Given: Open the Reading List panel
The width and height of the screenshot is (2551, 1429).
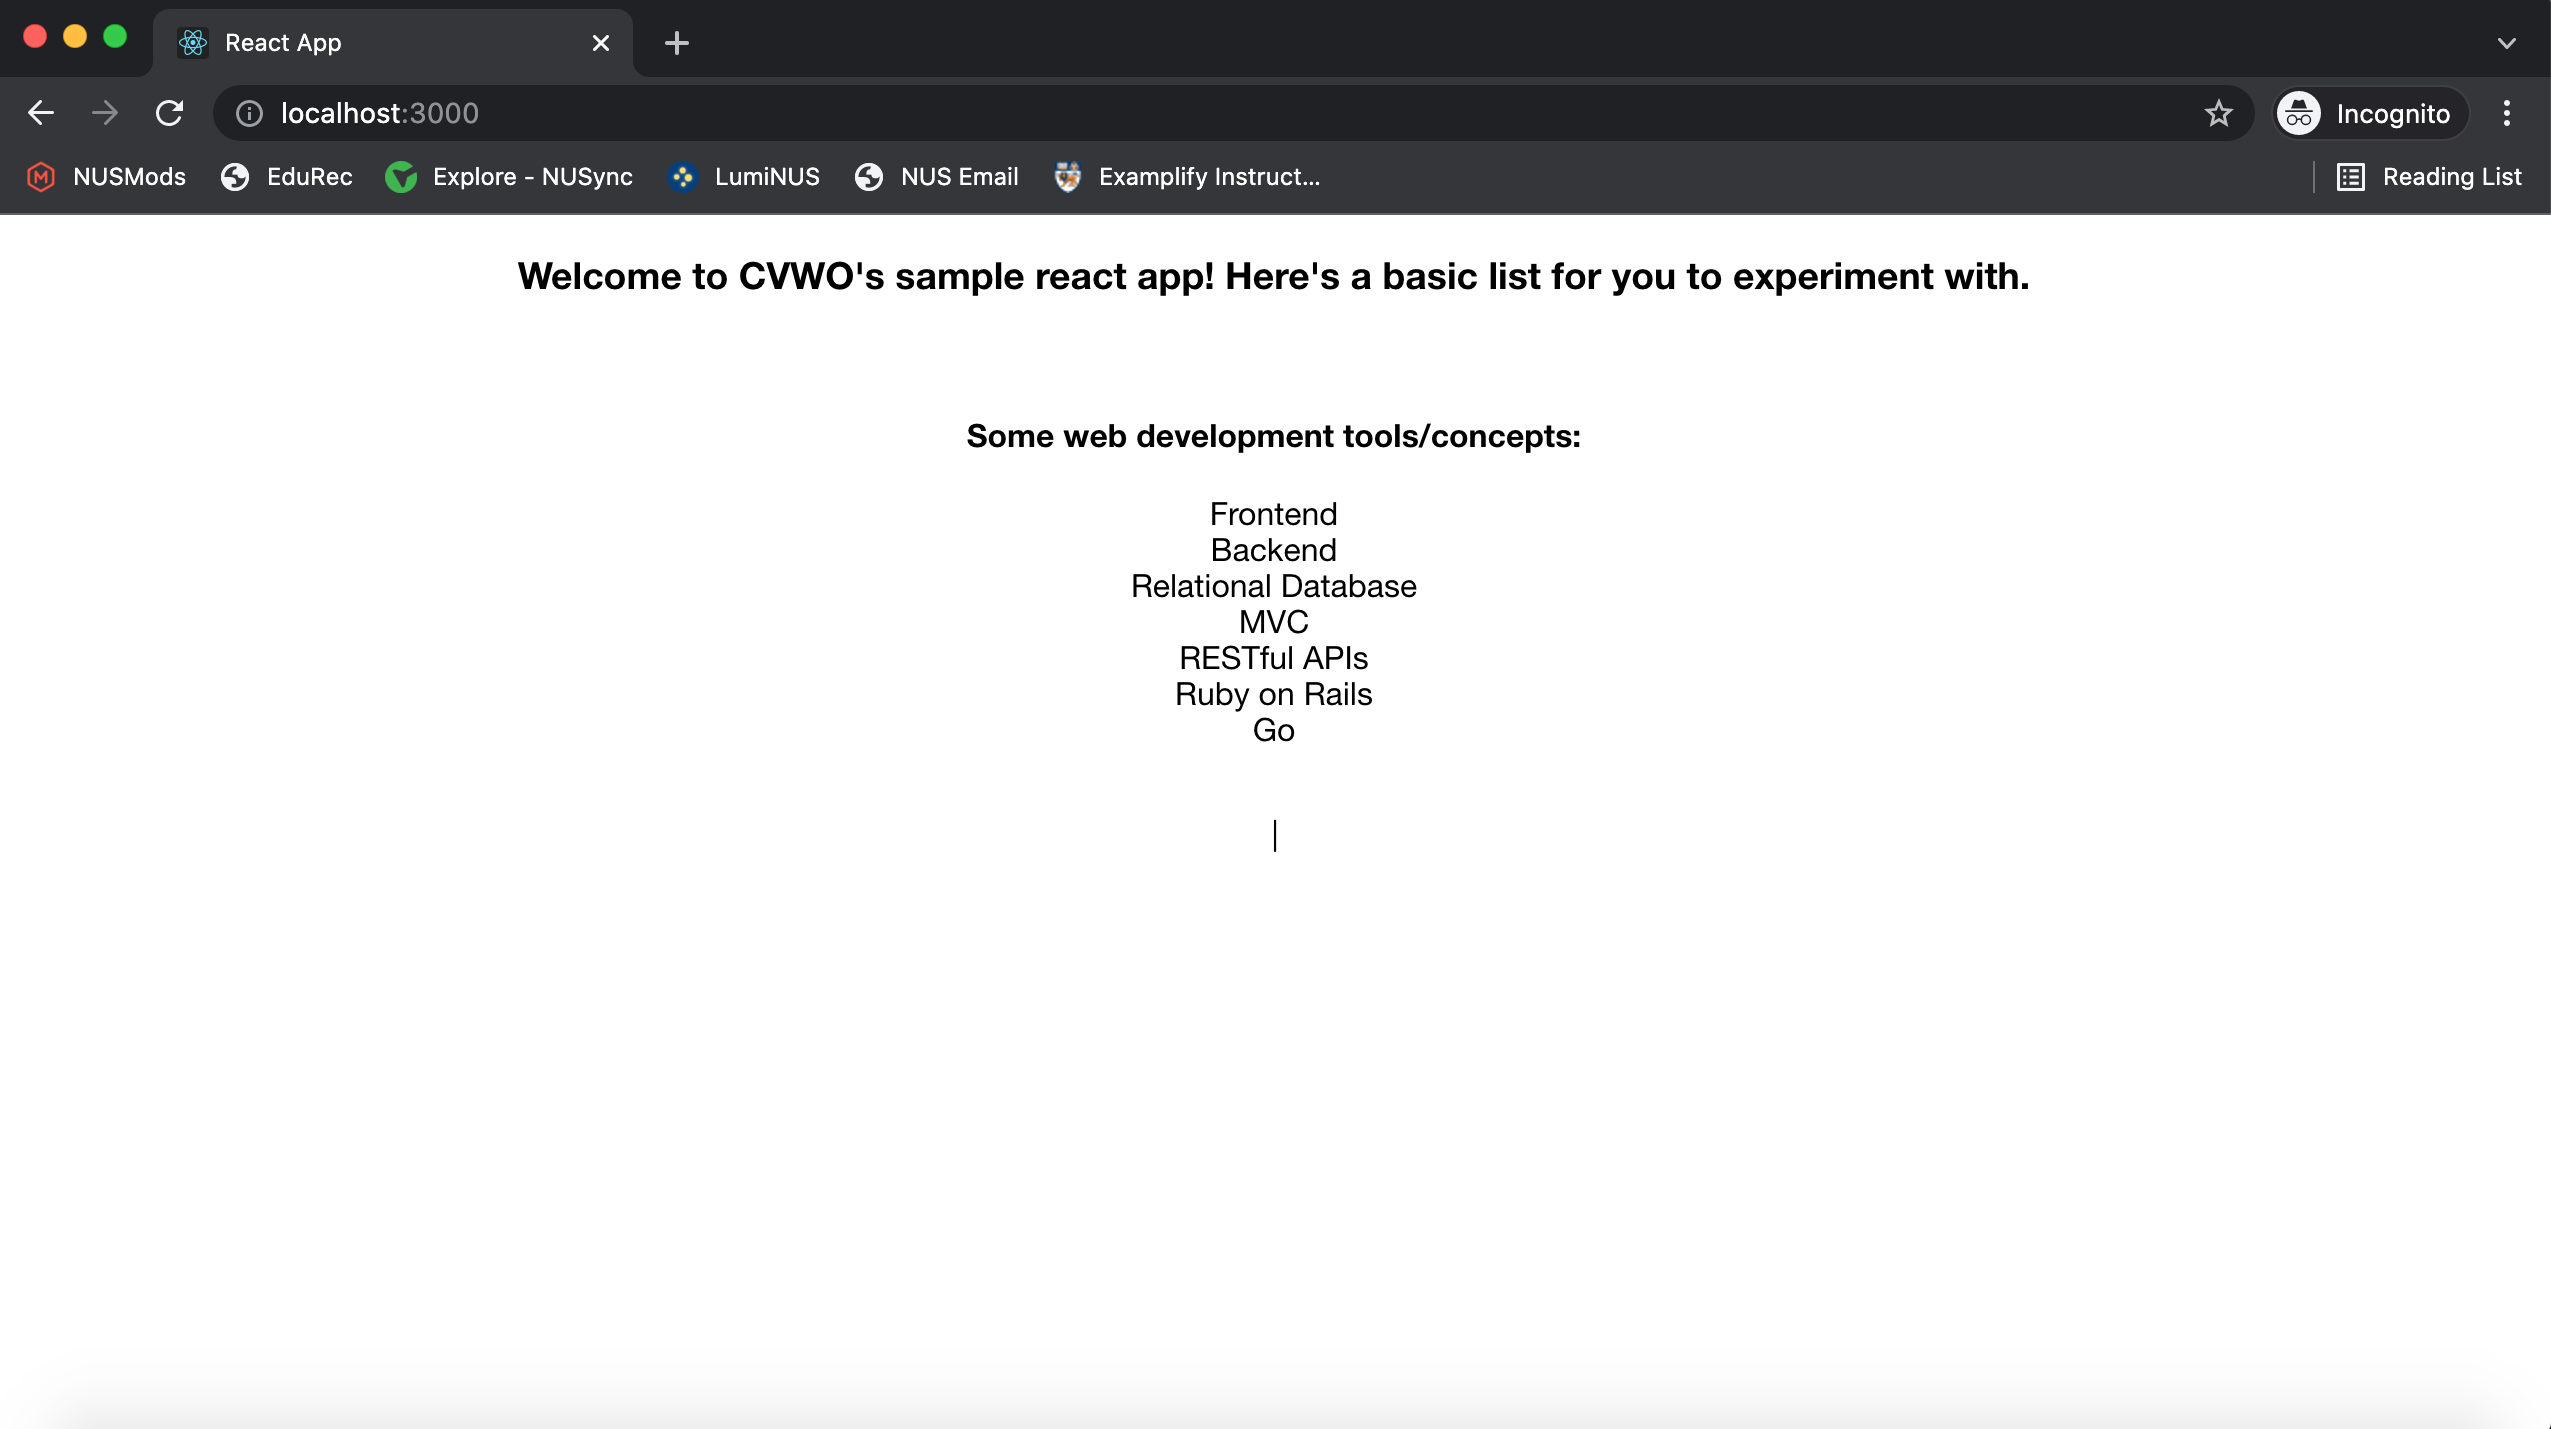Looking at the screenshot, I should tap(2429, 177).
